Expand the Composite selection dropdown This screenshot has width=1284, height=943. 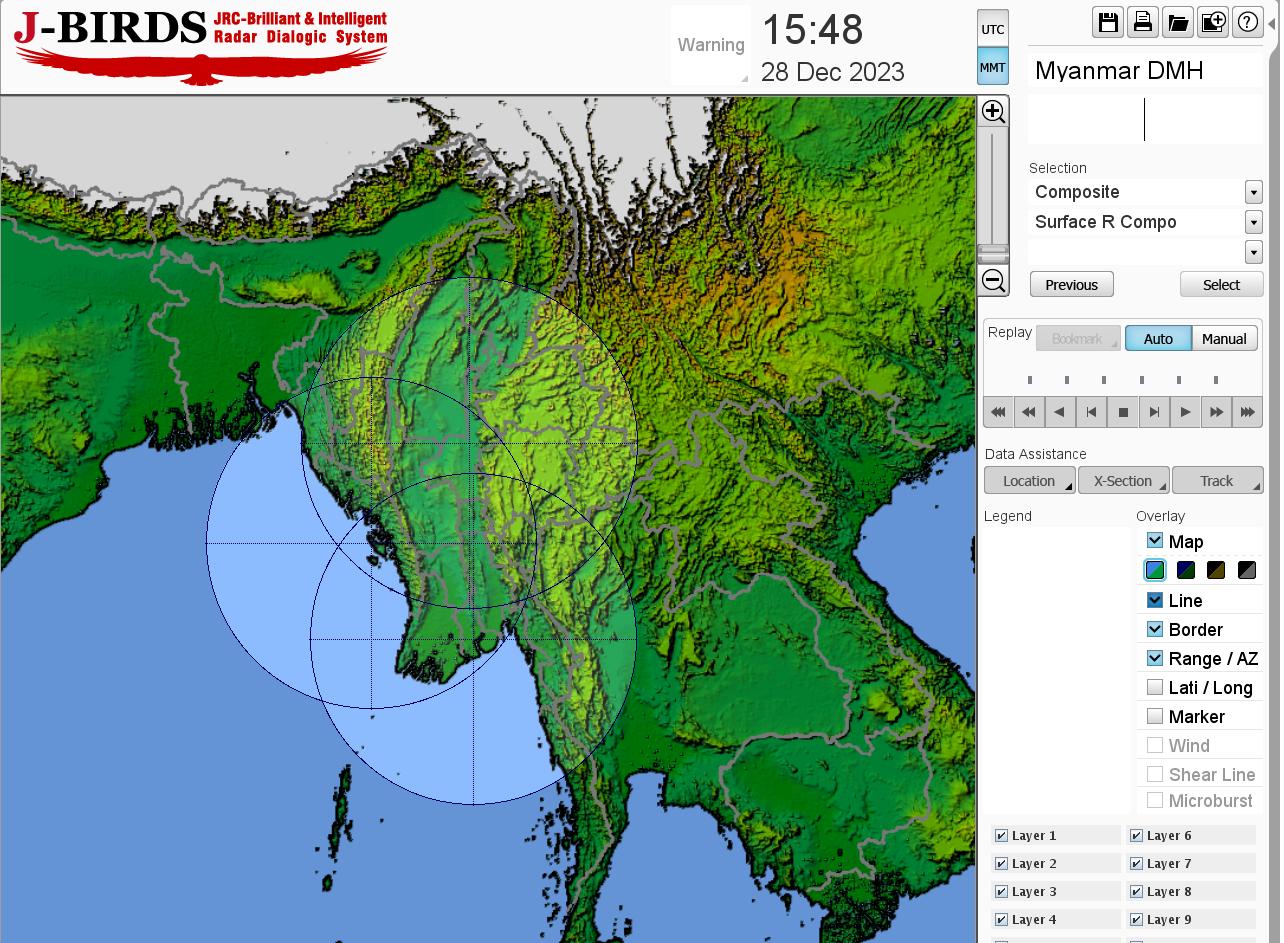[x=1253, y=192]
